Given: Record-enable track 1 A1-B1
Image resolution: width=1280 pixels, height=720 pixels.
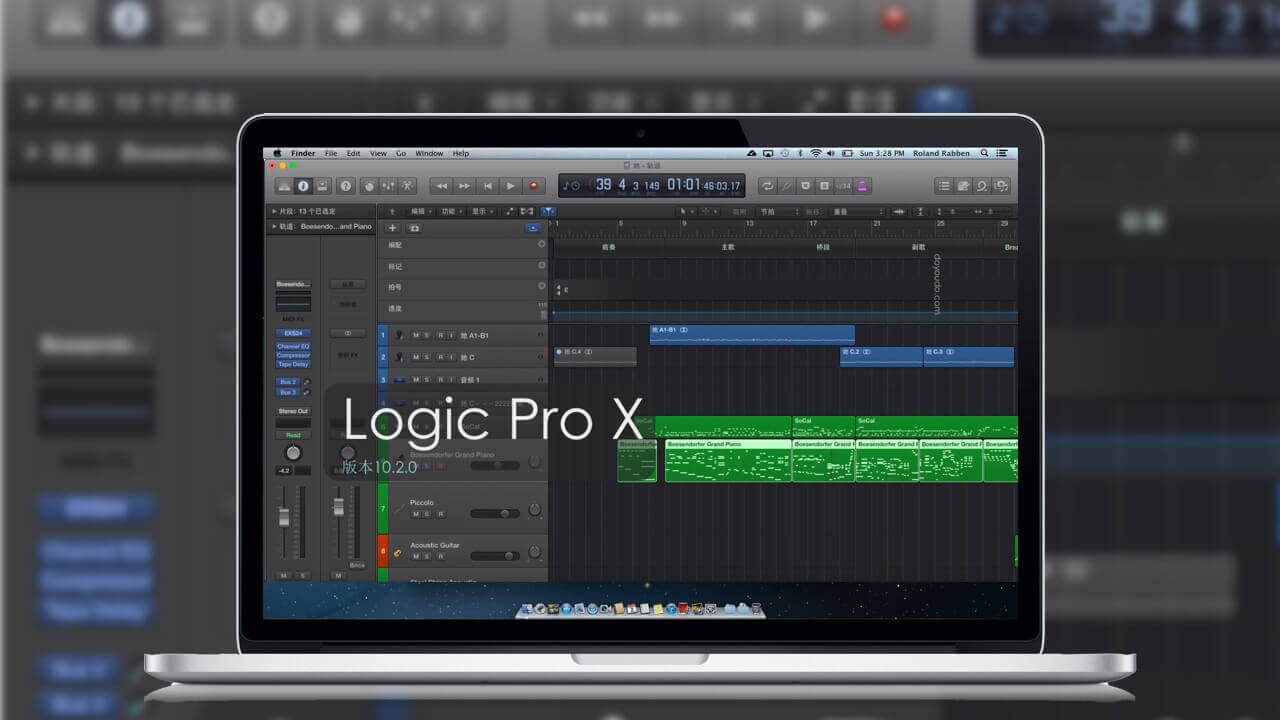Looking at the screenshot, I should click(x=439, y=335).
